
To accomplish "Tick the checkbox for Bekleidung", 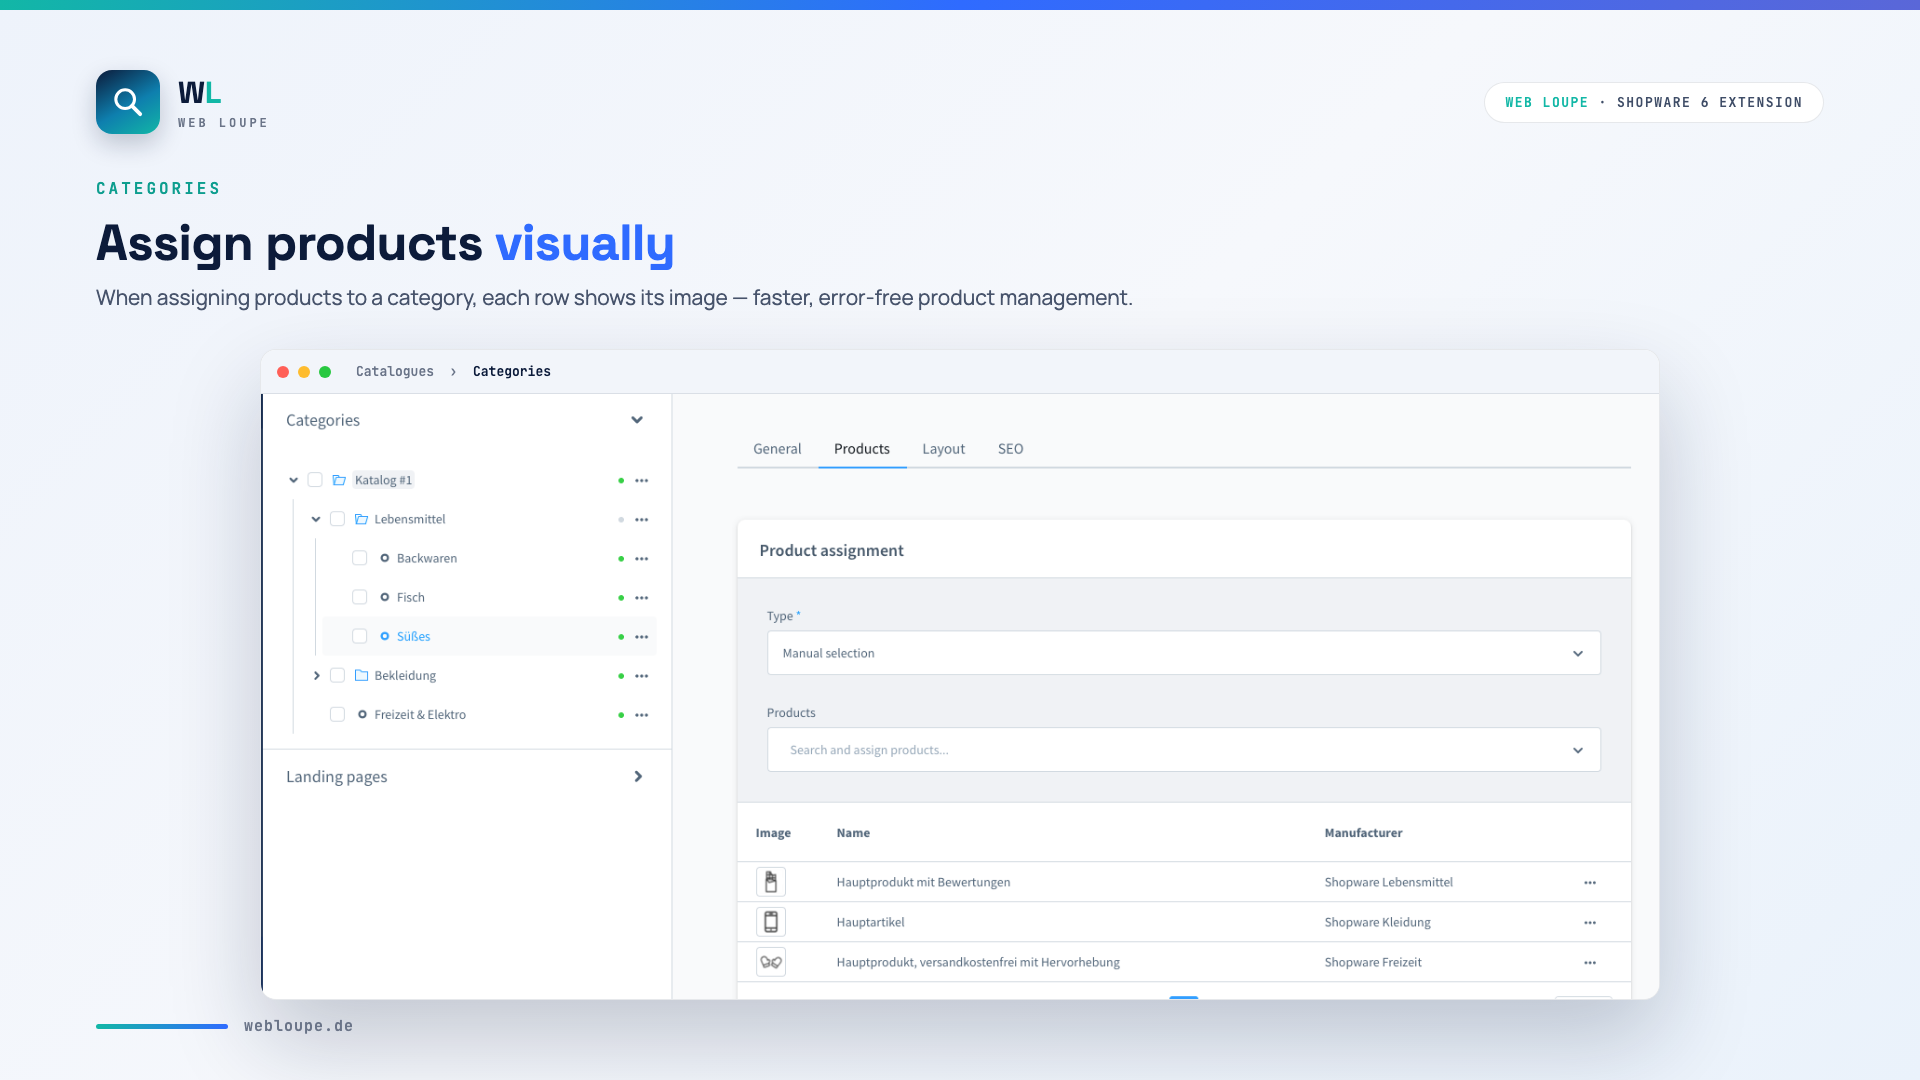I will coord(337,675).
